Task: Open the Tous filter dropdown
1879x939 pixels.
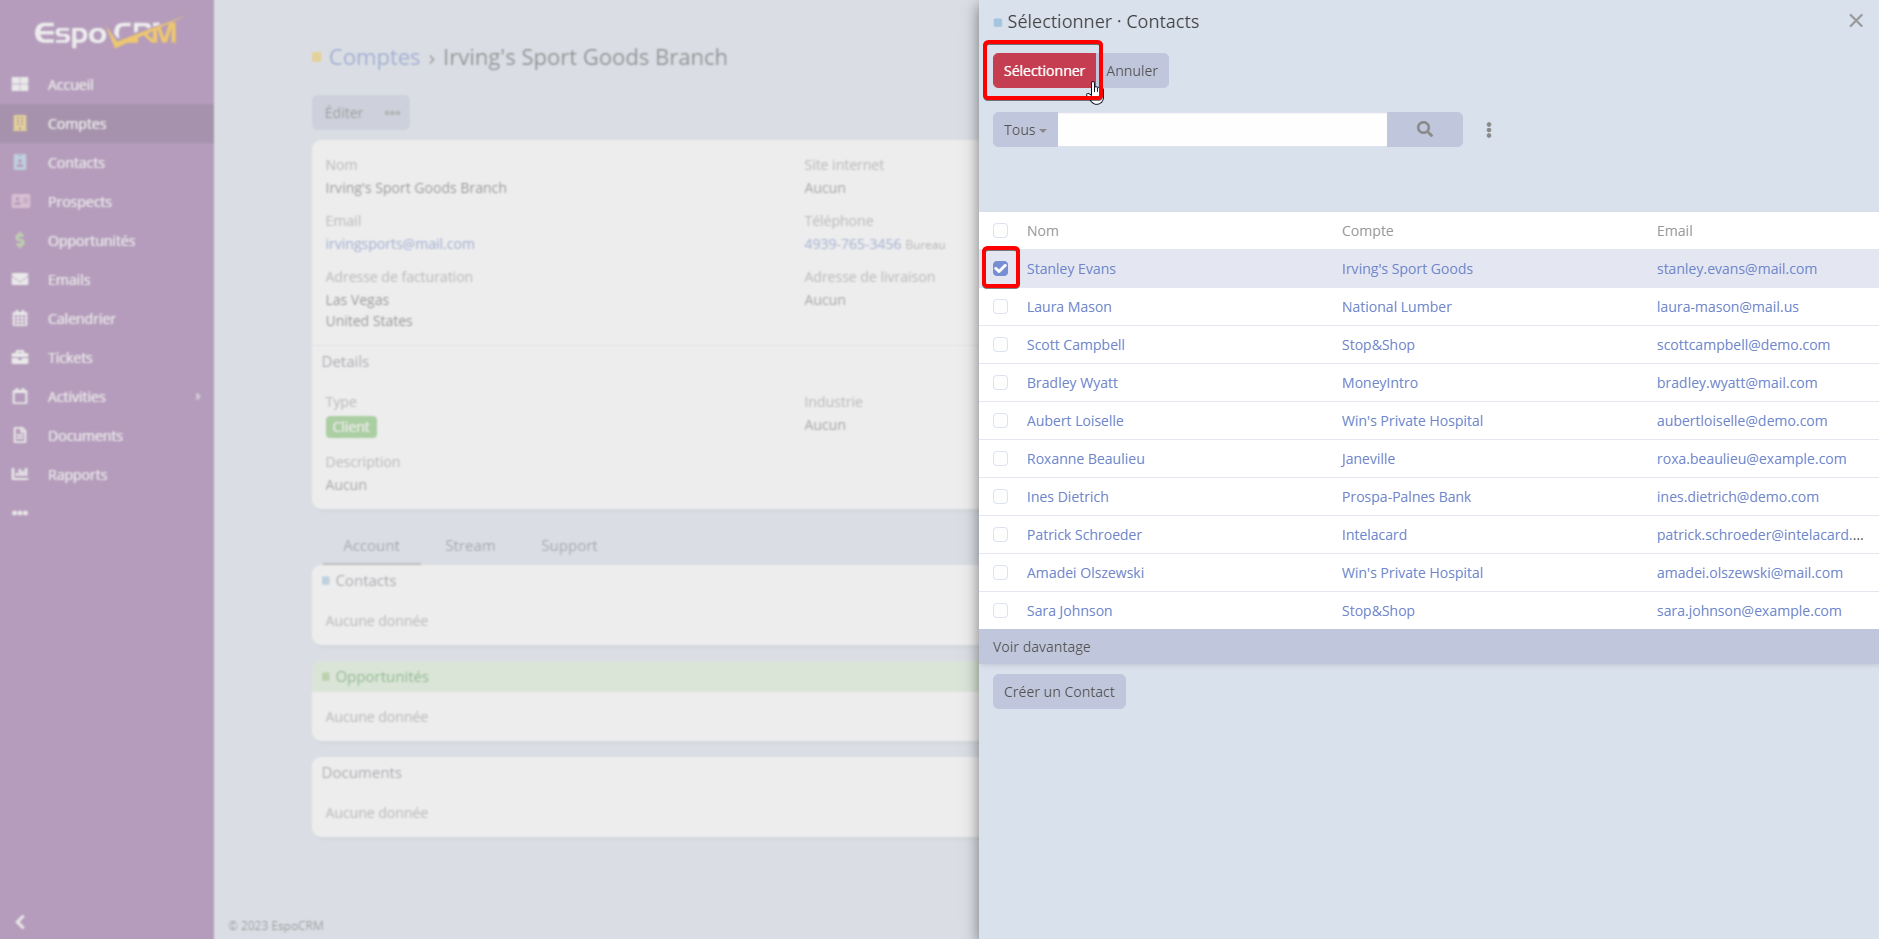Action: point(1024,130)
